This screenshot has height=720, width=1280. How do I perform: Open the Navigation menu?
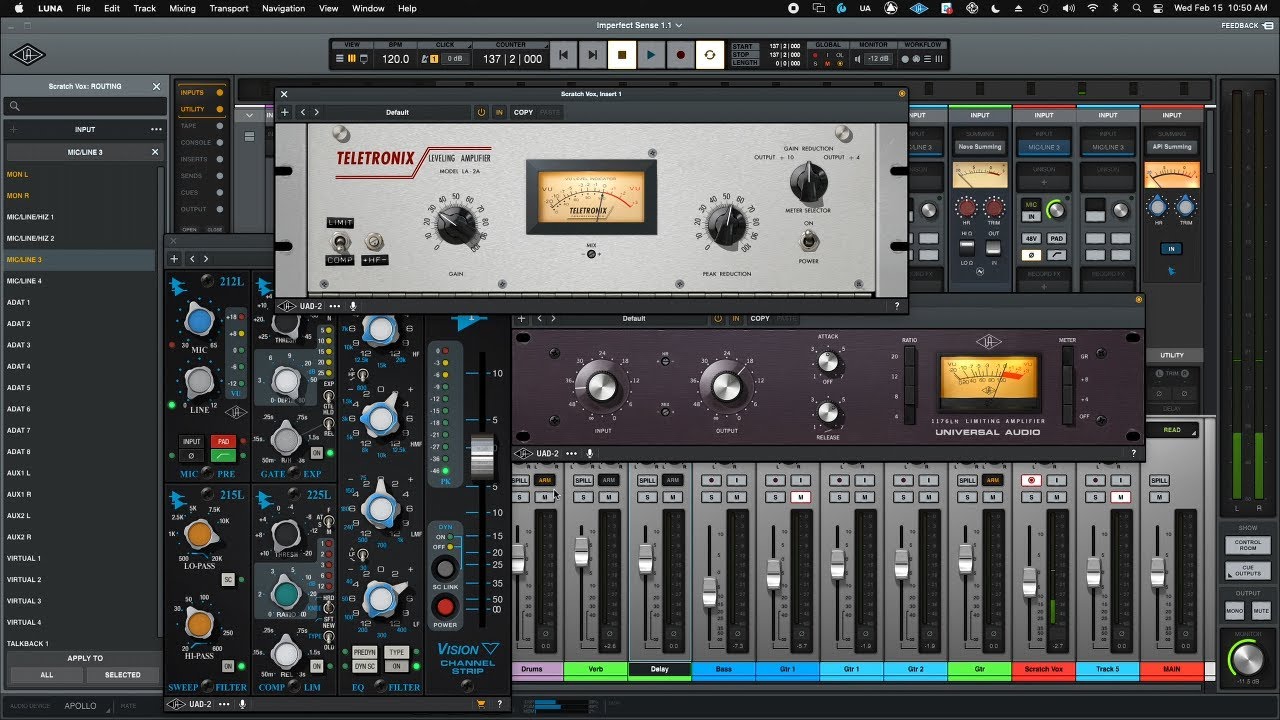284,8
